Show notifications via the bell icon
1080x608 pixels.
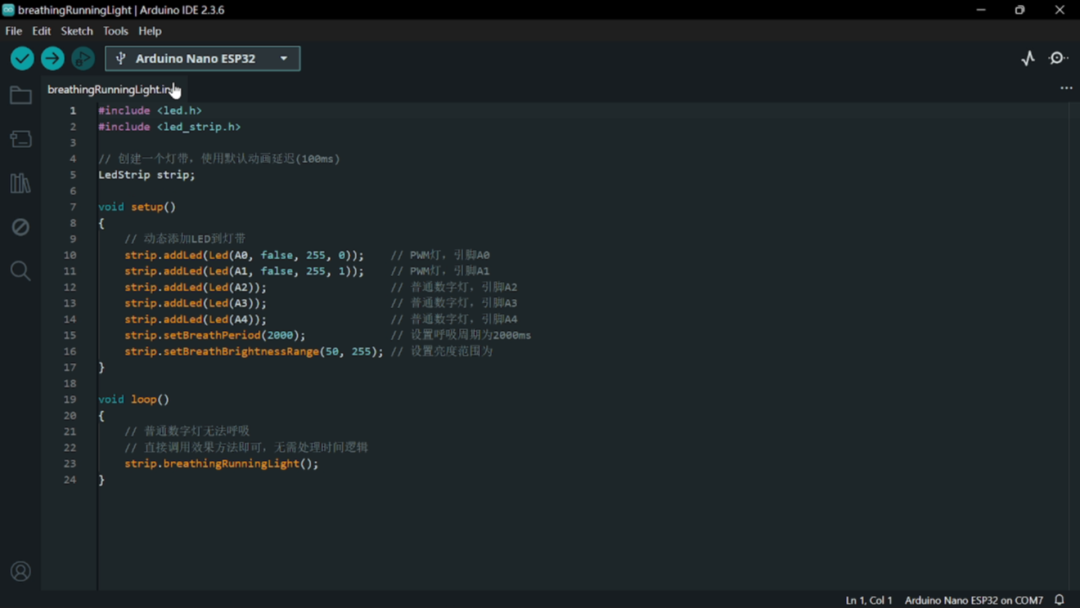(x=1059, y=600)
